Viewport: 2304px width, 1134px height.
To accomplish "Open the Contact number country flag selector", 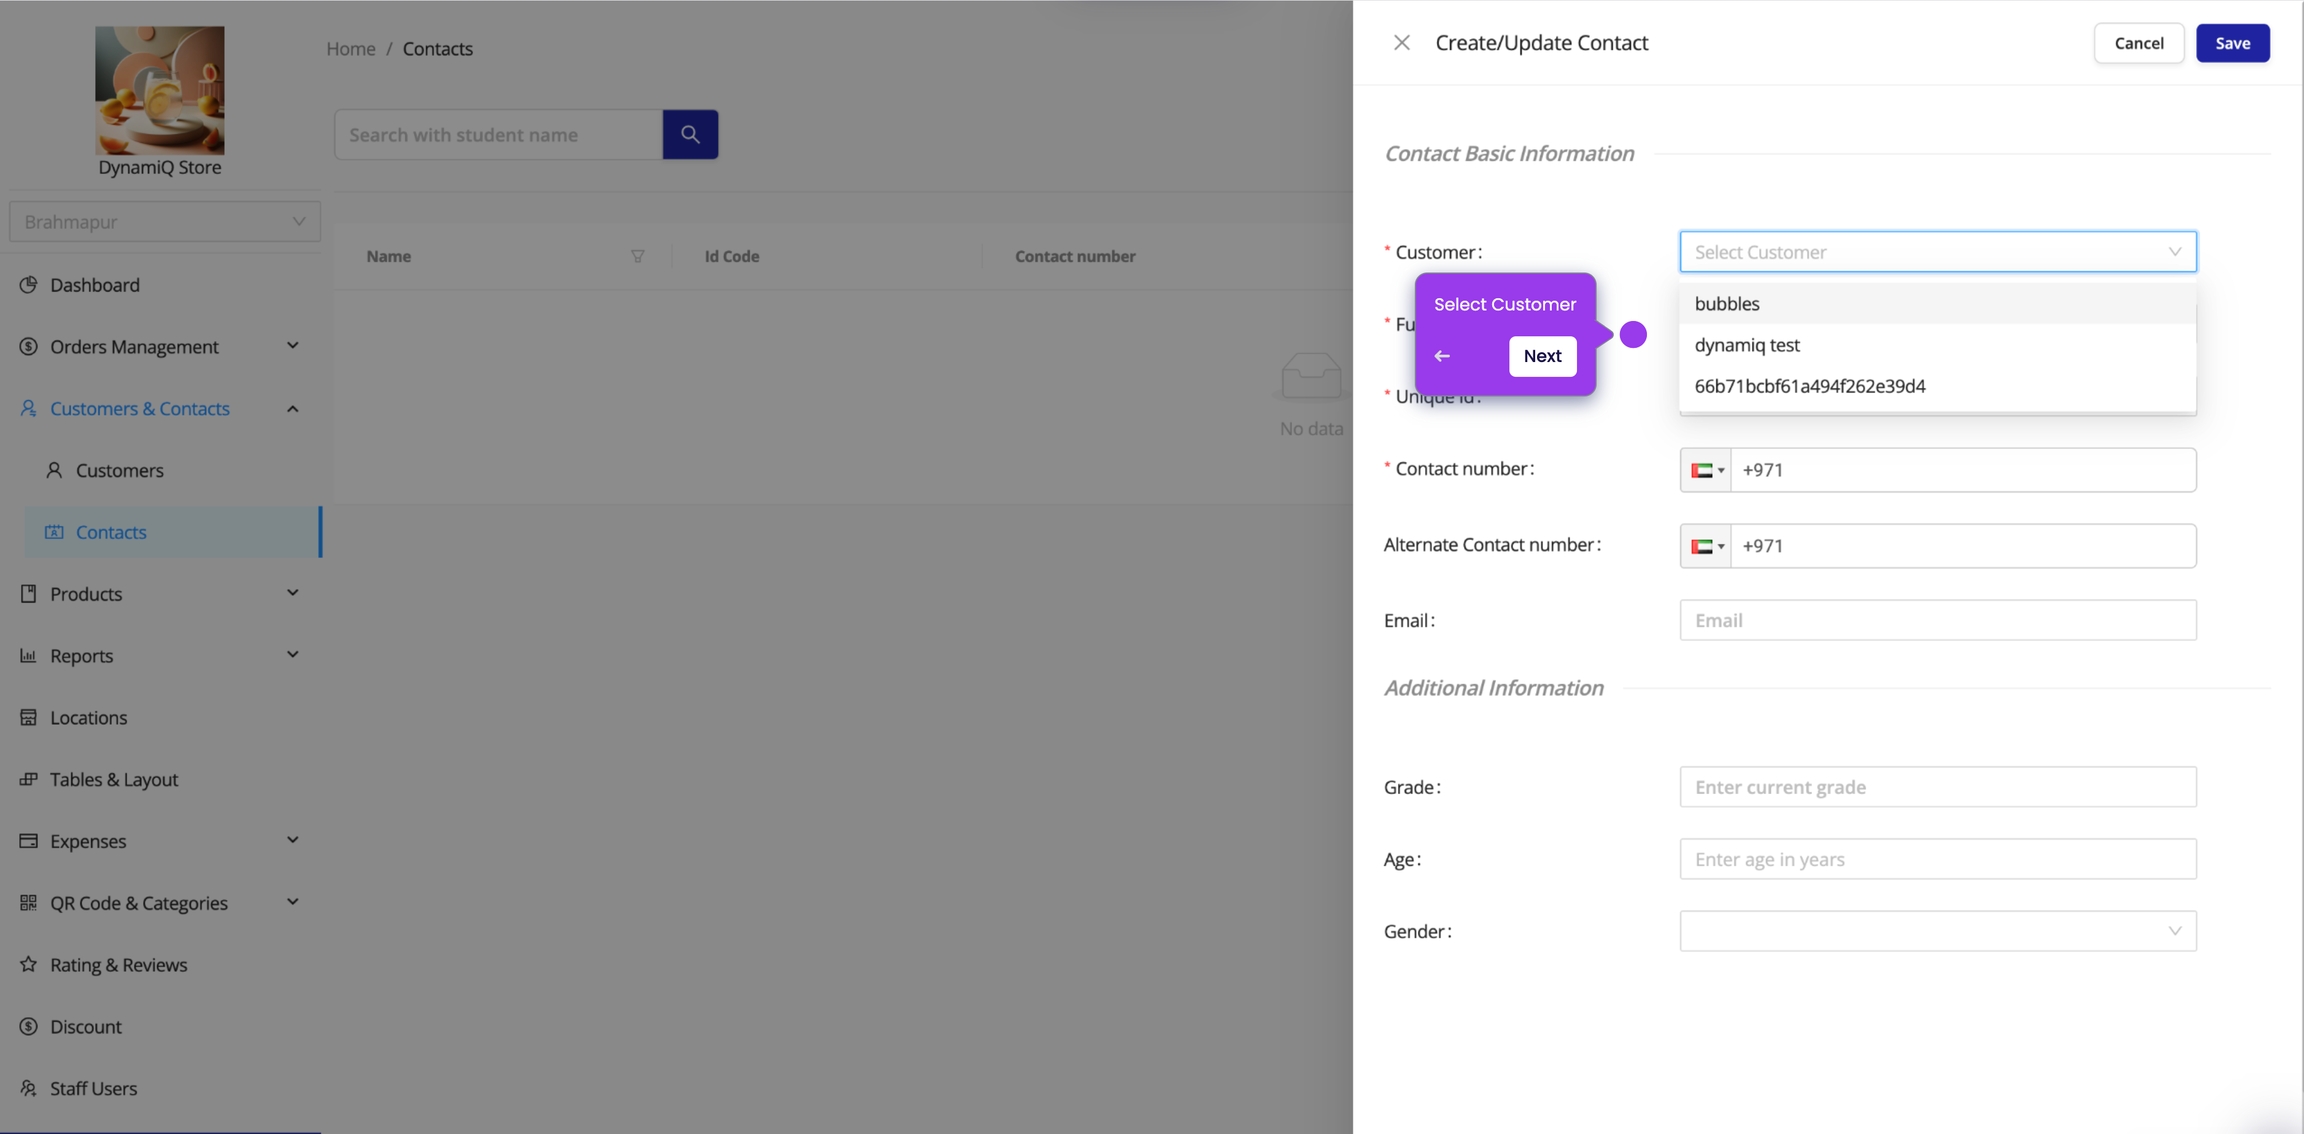I will click(1706, 470).
